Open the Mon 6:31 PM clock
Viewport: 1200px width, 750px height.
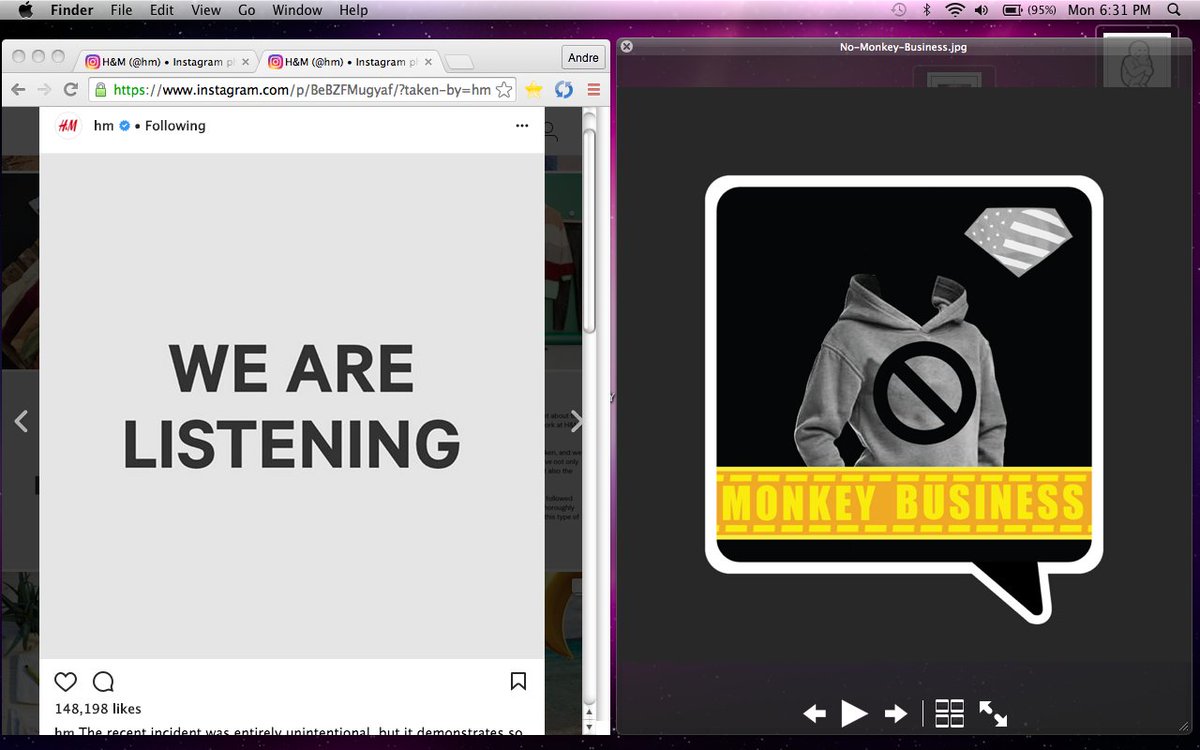(x=1109, y=10)
